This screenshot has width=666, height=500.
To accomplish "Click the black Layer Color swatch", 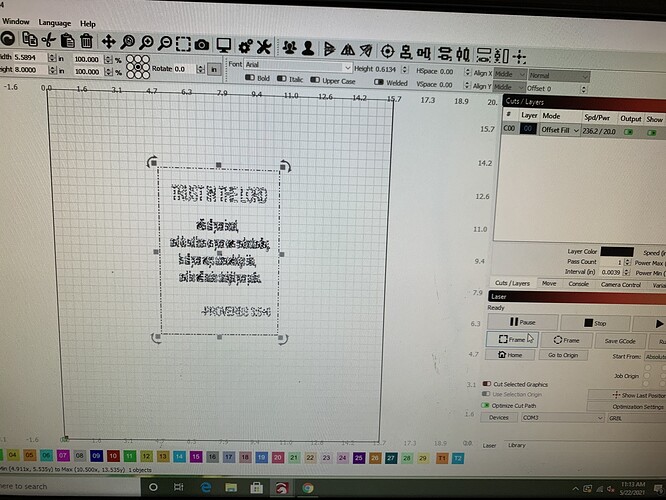I will click(x=617, y=251).
